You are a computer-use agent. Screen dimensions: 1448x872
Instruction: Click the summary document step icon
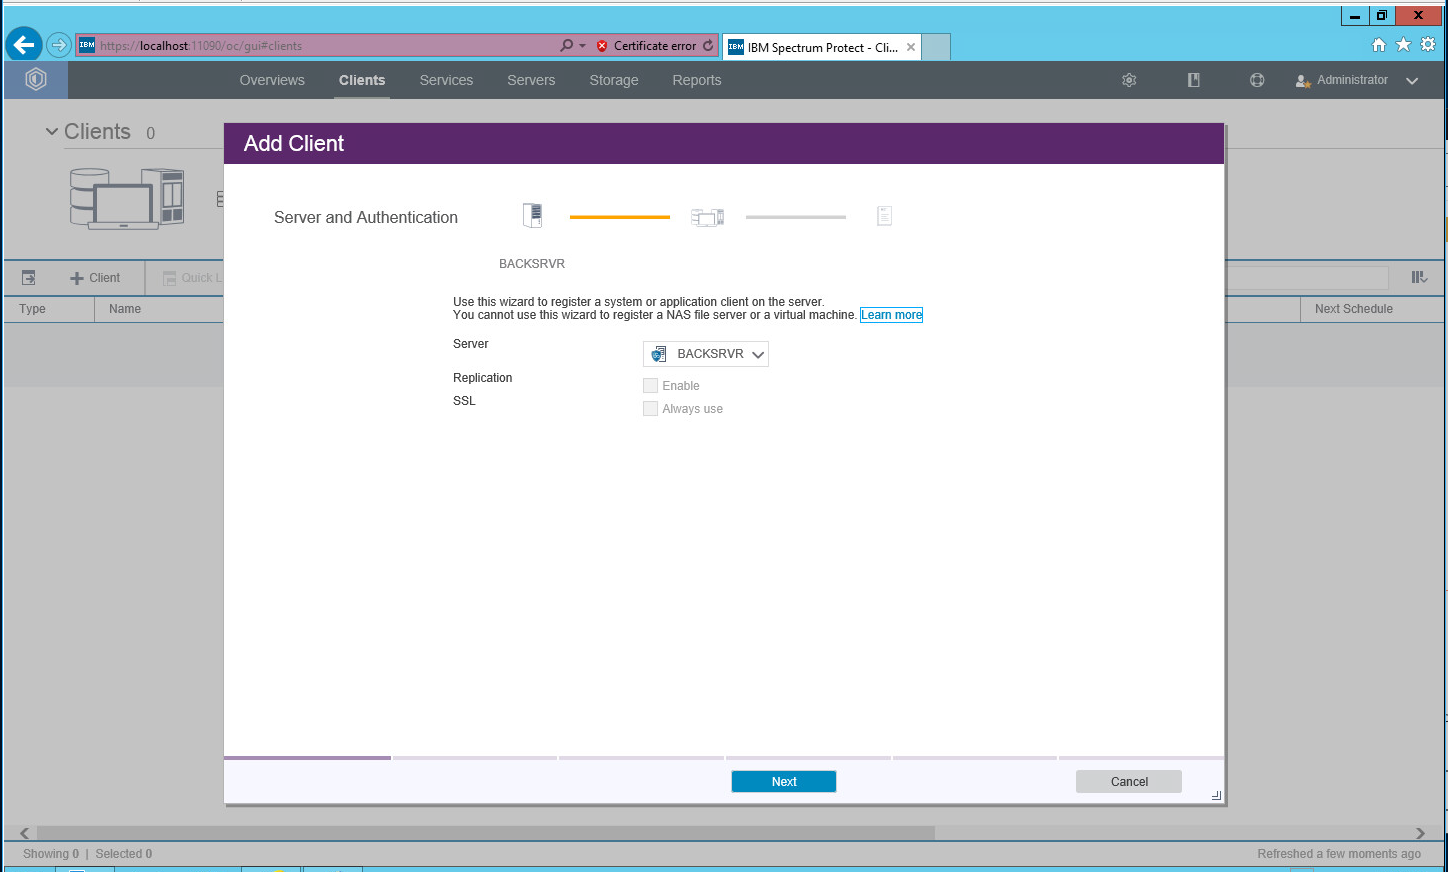point(884,216)
